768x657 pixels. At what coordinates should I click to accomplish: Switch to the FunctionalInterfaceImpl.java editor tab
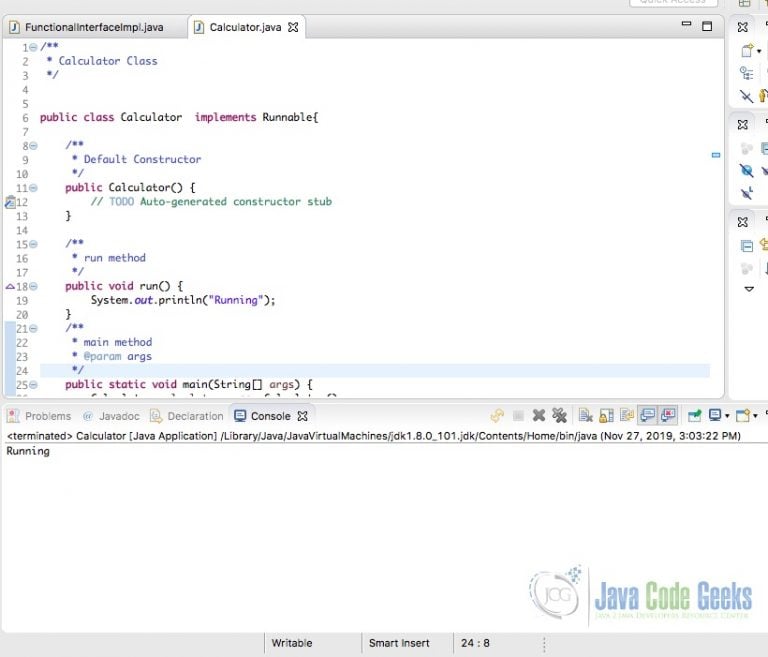coord(94,27)
